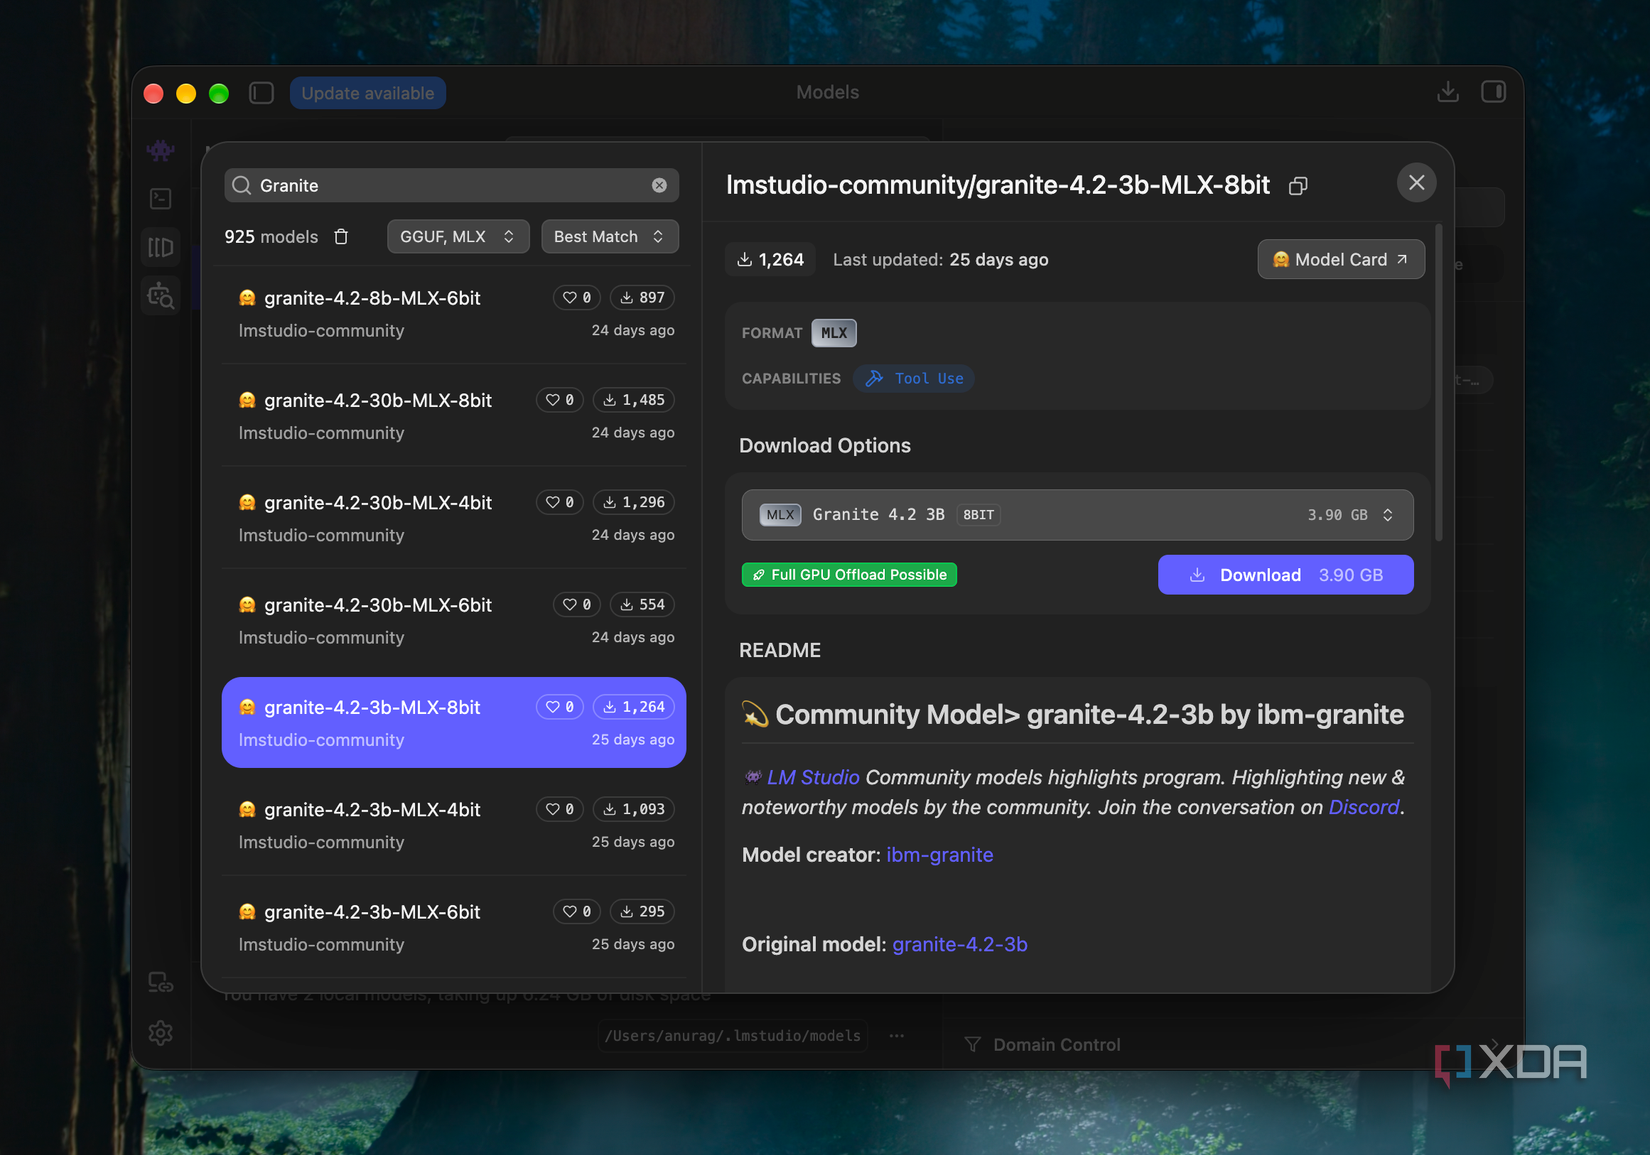
Task: Open the Discover search sidebar icon
Action: coord(160,296)
